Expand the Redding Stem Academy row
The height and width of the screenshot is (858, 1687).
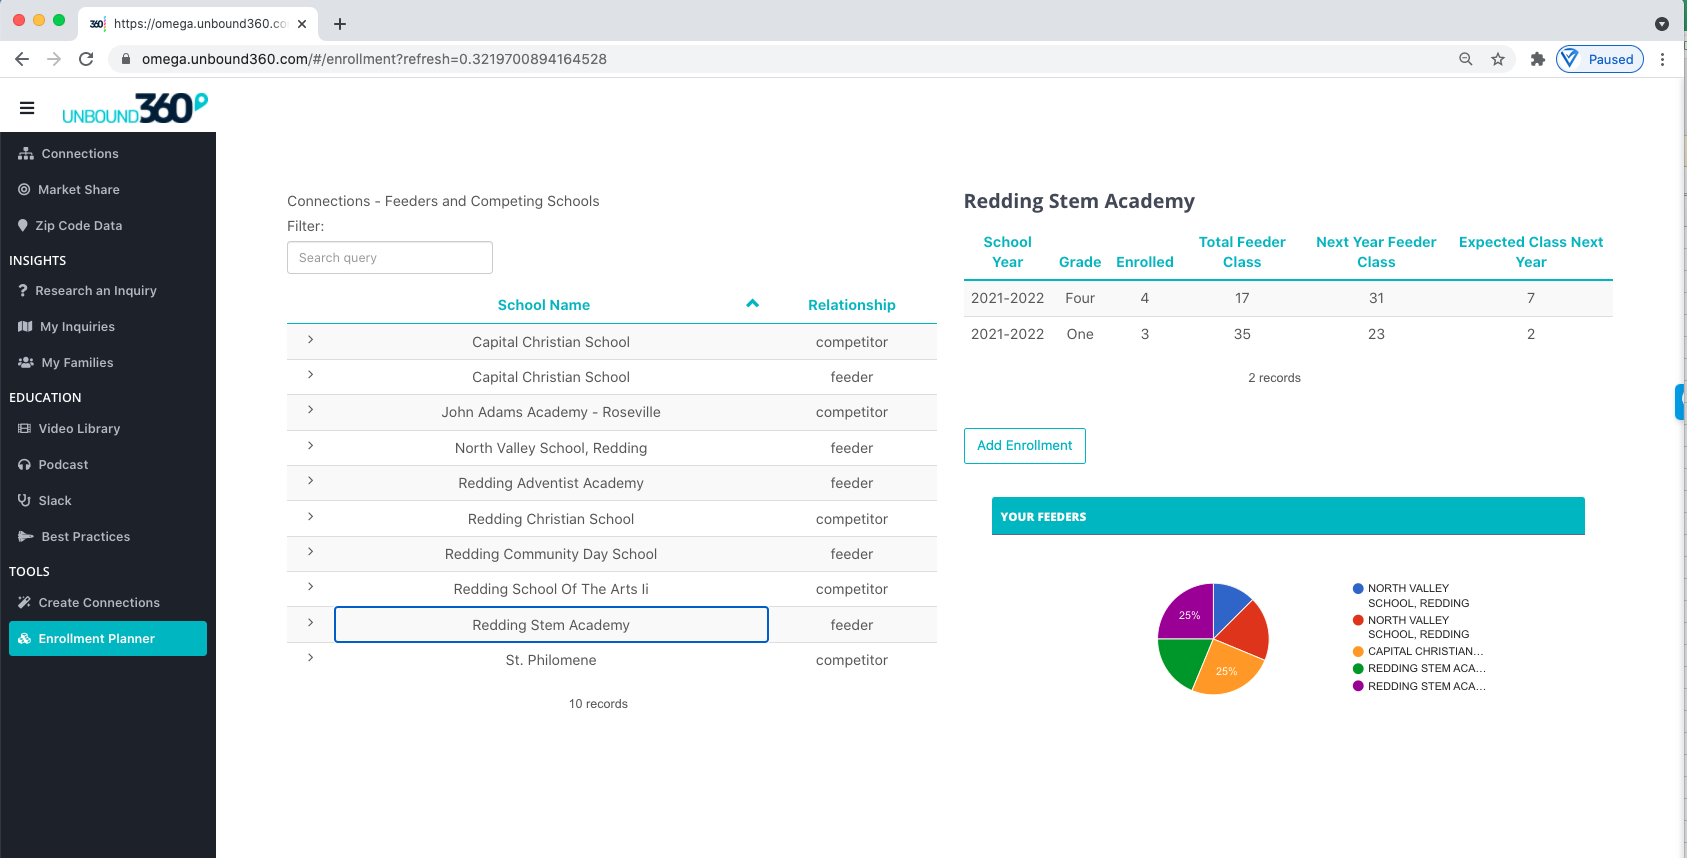(x=311, y=623)
